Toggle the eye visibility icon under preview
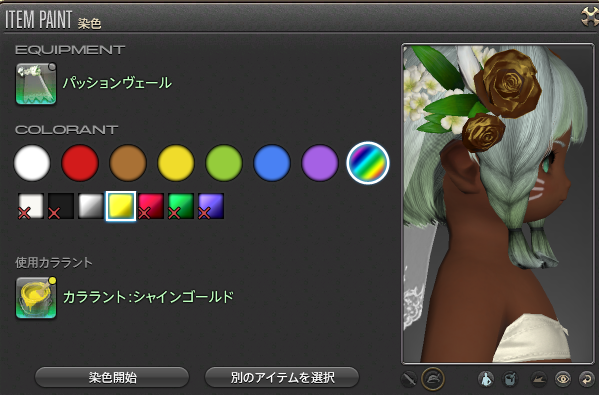 [563, 379]
